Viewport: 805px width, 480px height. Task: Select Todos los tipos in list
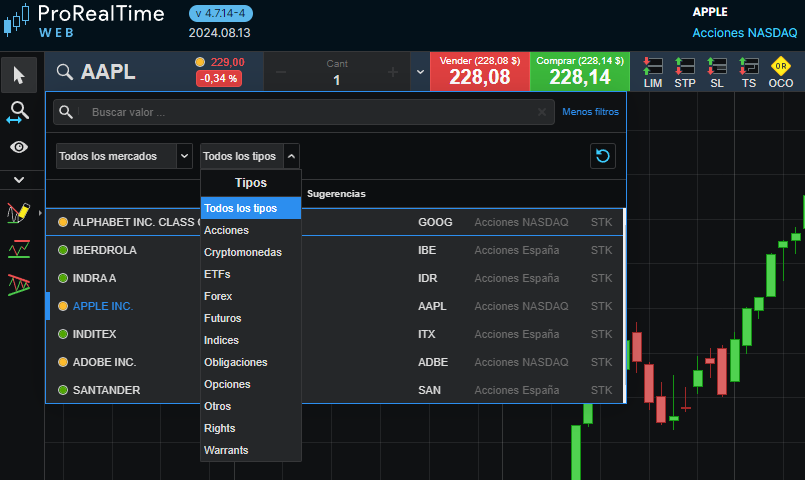point(251,208)
